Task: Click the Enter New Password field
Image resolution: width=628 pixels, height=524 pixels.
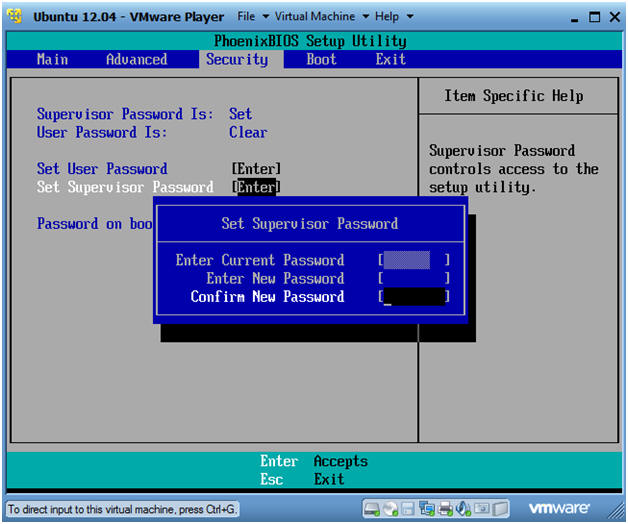Action: click(414, 278)
